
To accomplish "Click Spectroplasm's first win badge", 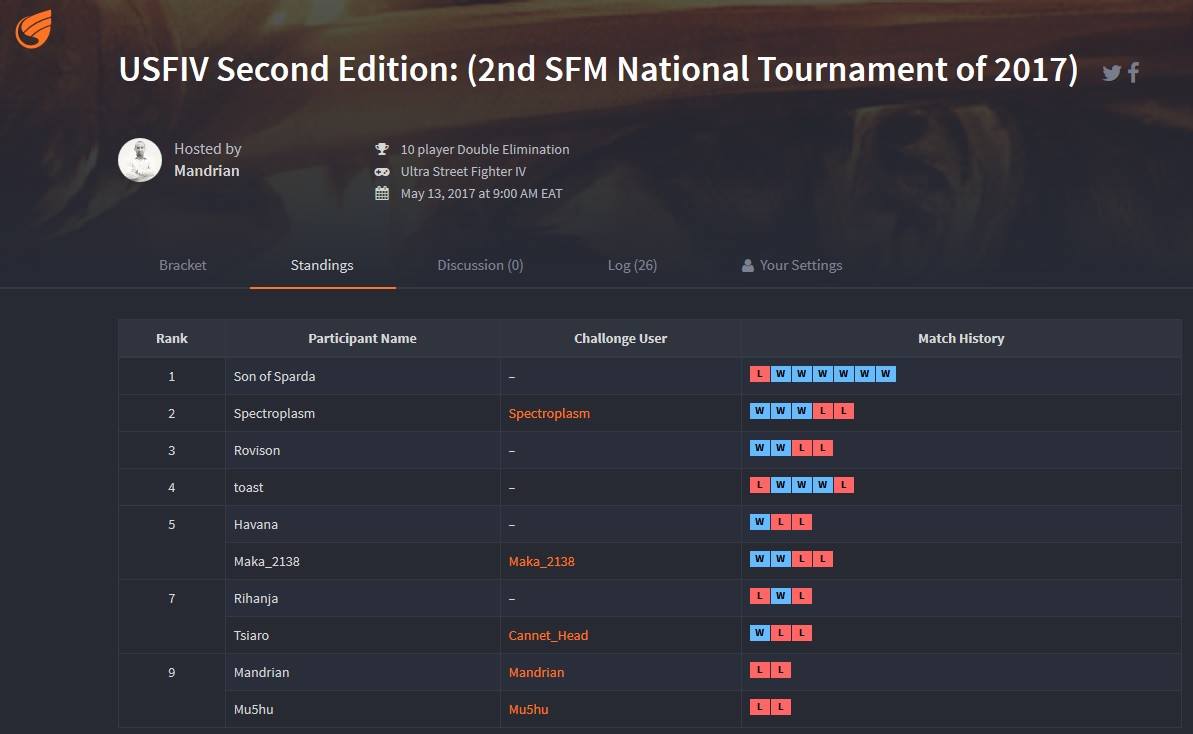I will pyautogui.click(x=759, y=411).
